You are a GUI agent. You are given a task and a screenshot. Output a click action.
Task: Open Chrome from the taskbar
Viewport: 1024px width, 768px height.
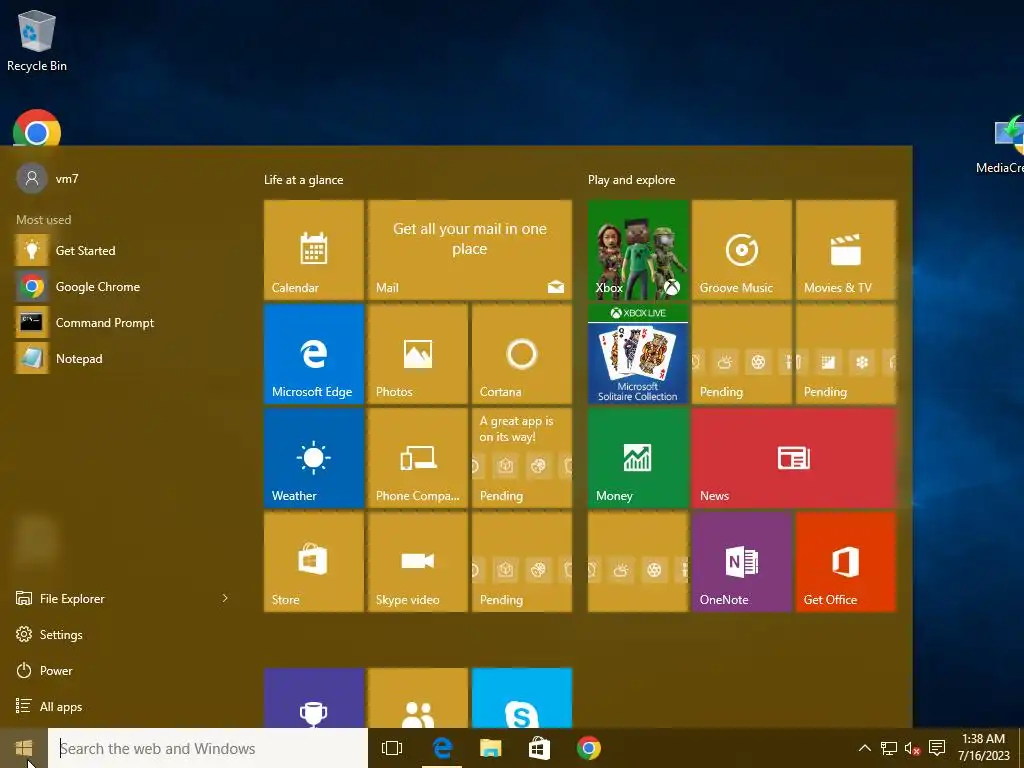(588, 748)
